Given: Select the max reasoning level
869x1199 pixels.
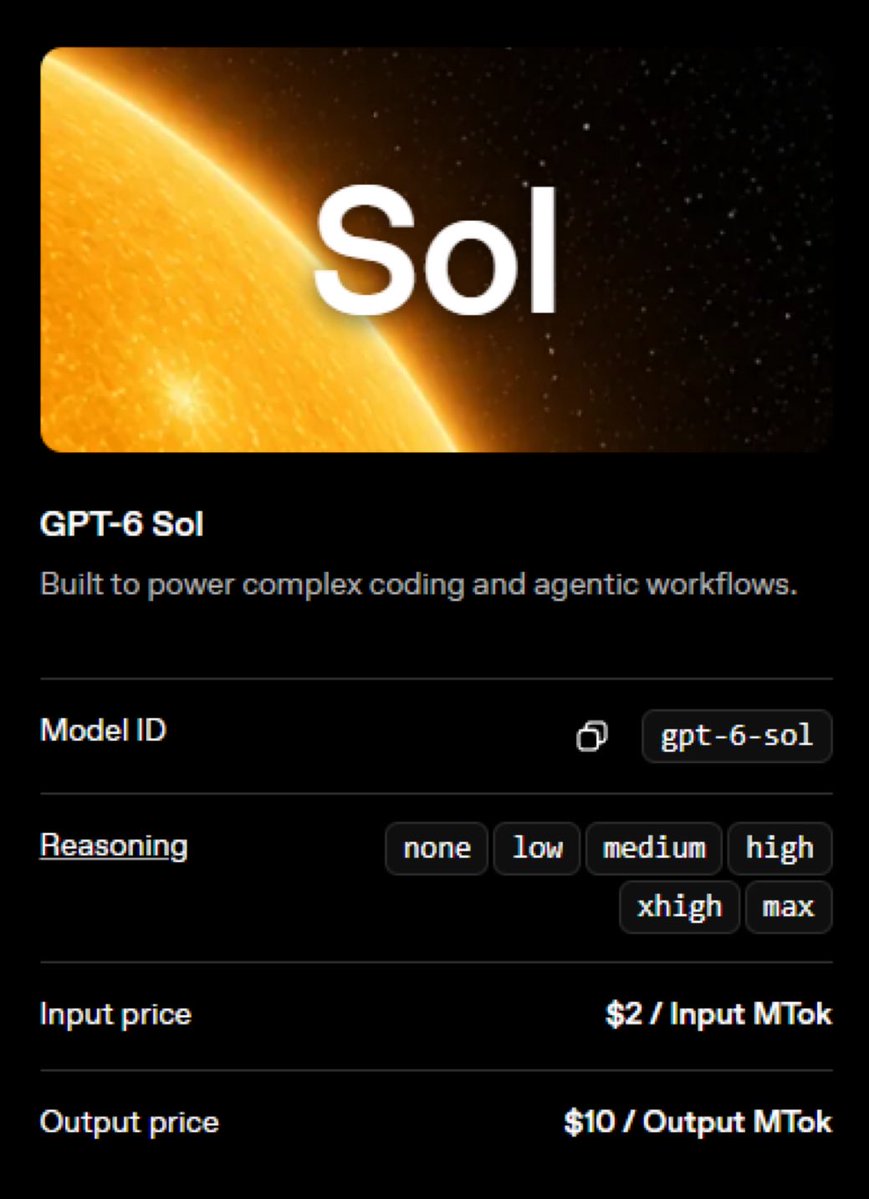Looking at the screenshot, I should point(789,907).
